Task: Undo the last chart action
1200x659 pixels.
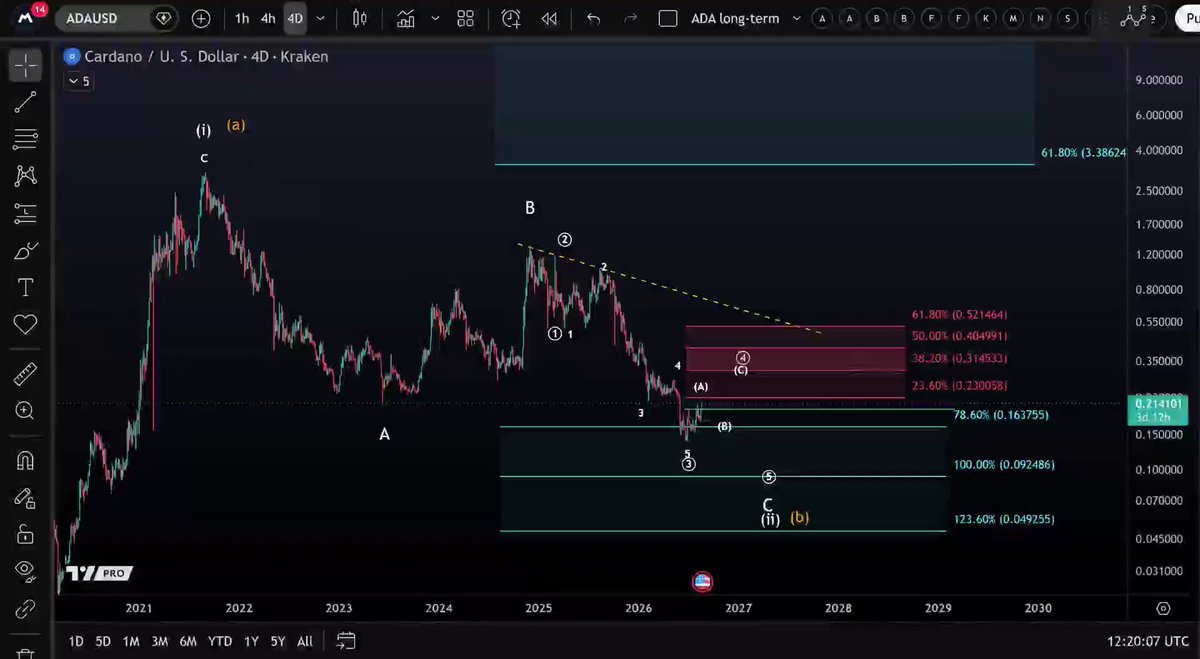Action: 594,18
